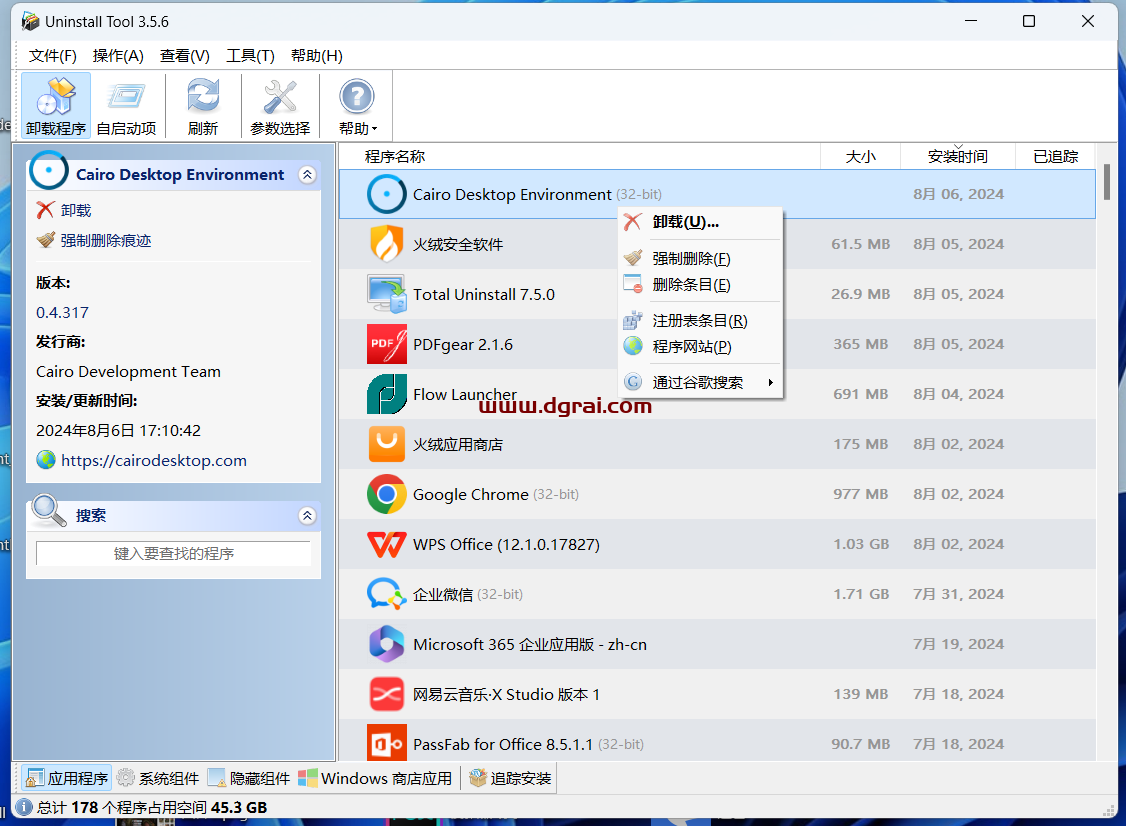Select the Flow Launcher icon
1126x826 pixels.
click(386, 394)
